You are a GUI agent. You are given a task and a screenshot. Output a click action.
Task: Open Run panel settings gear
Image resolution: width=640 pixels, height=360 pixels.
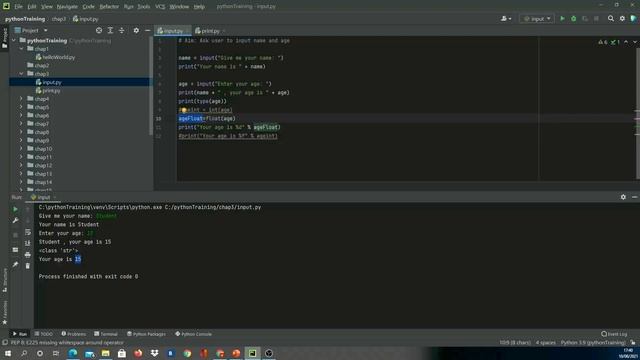pos(623,197)
